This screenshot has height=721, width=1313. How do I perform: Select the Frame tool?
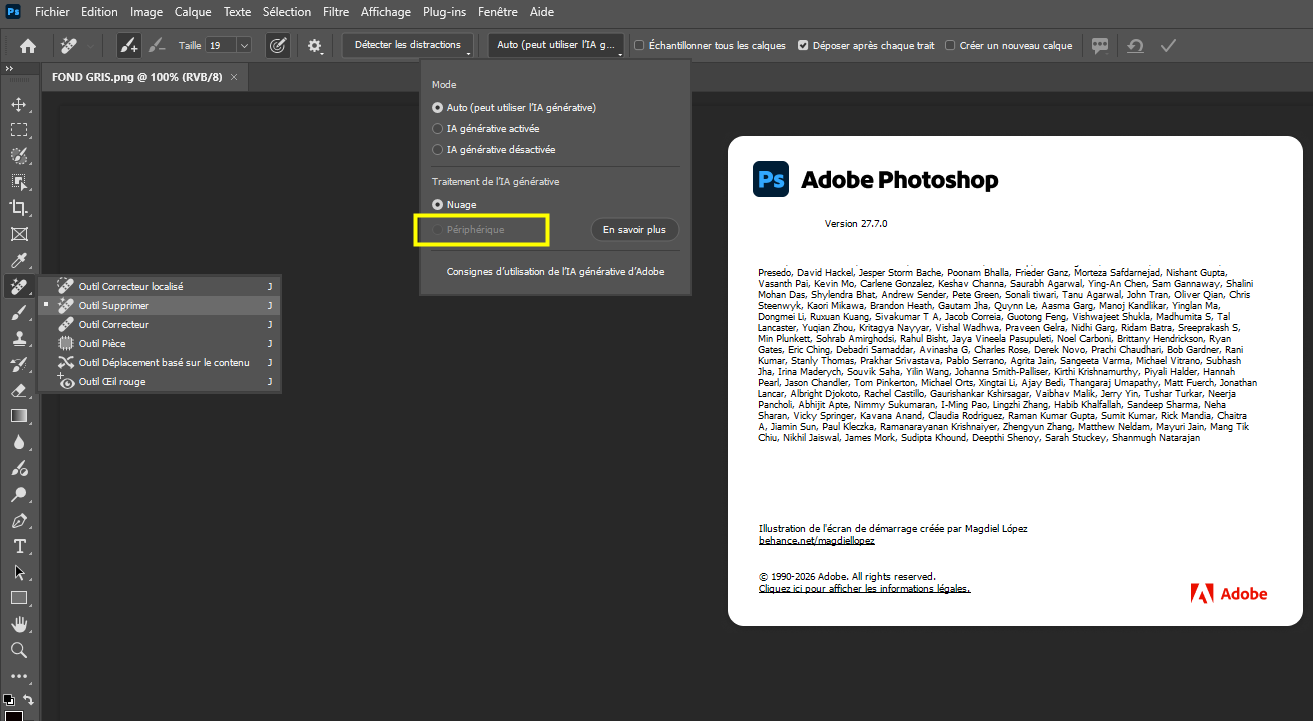pos(18,234)
